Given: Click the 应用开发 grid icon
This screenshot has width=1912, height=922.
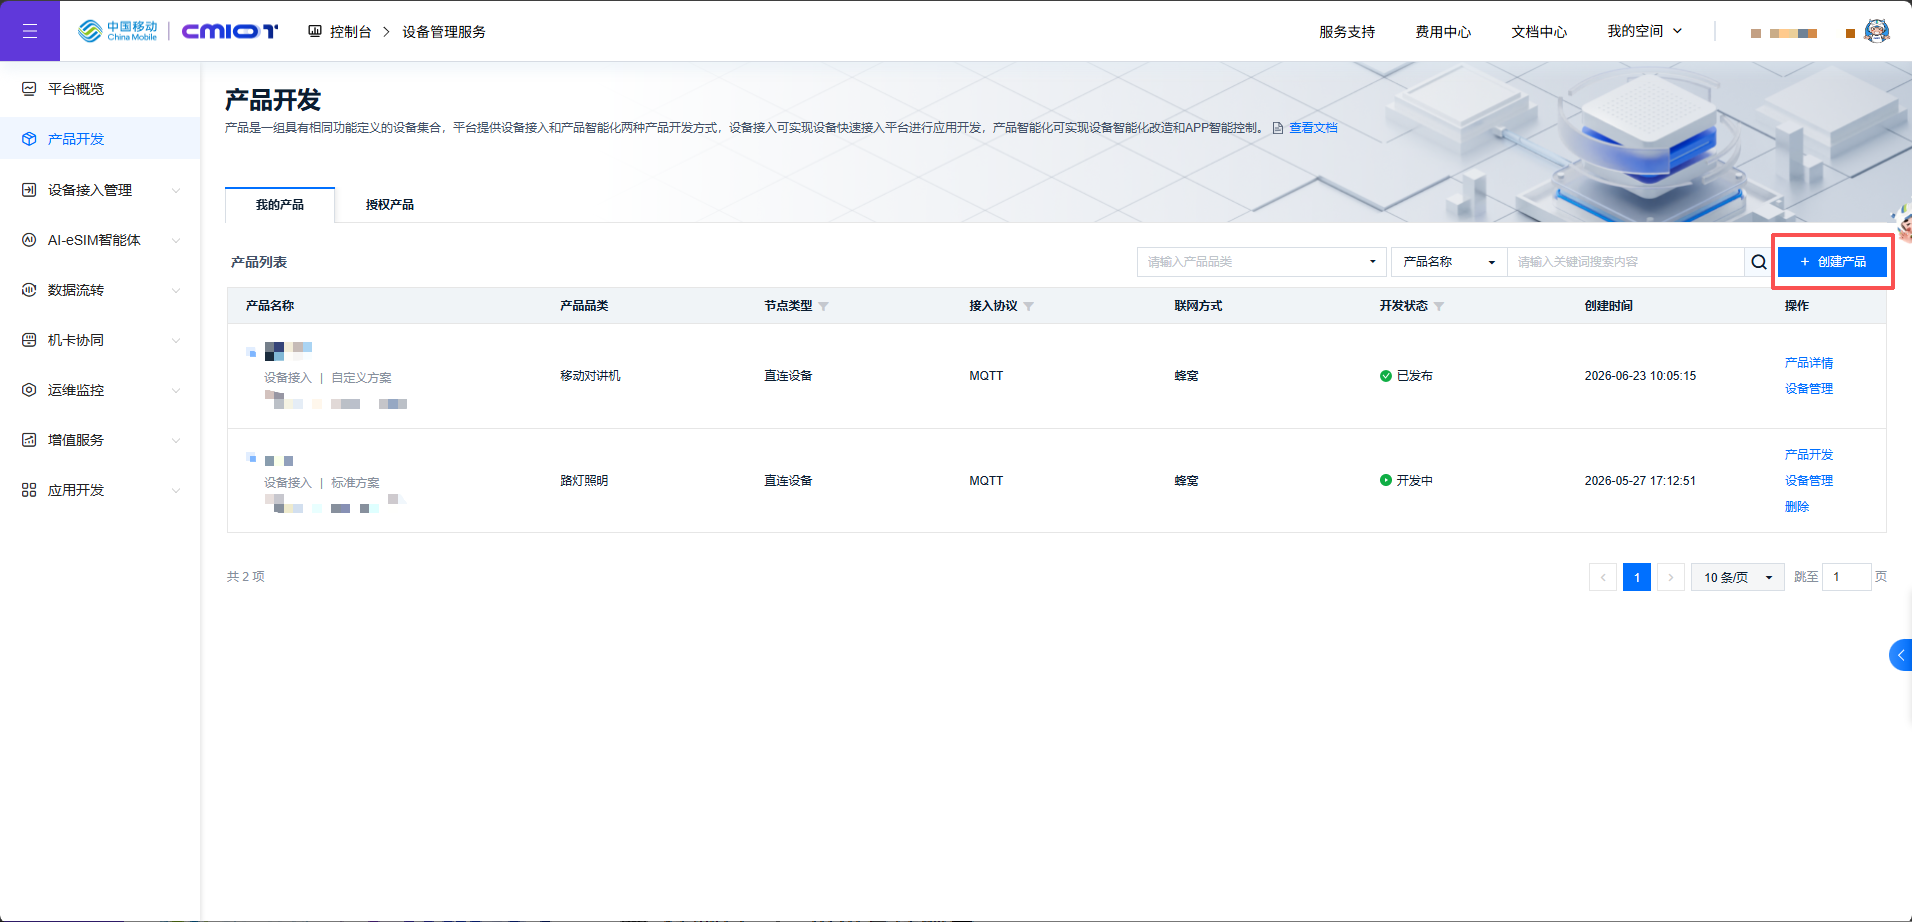Looking at the screenshot, I should click(x=29, y=490).
